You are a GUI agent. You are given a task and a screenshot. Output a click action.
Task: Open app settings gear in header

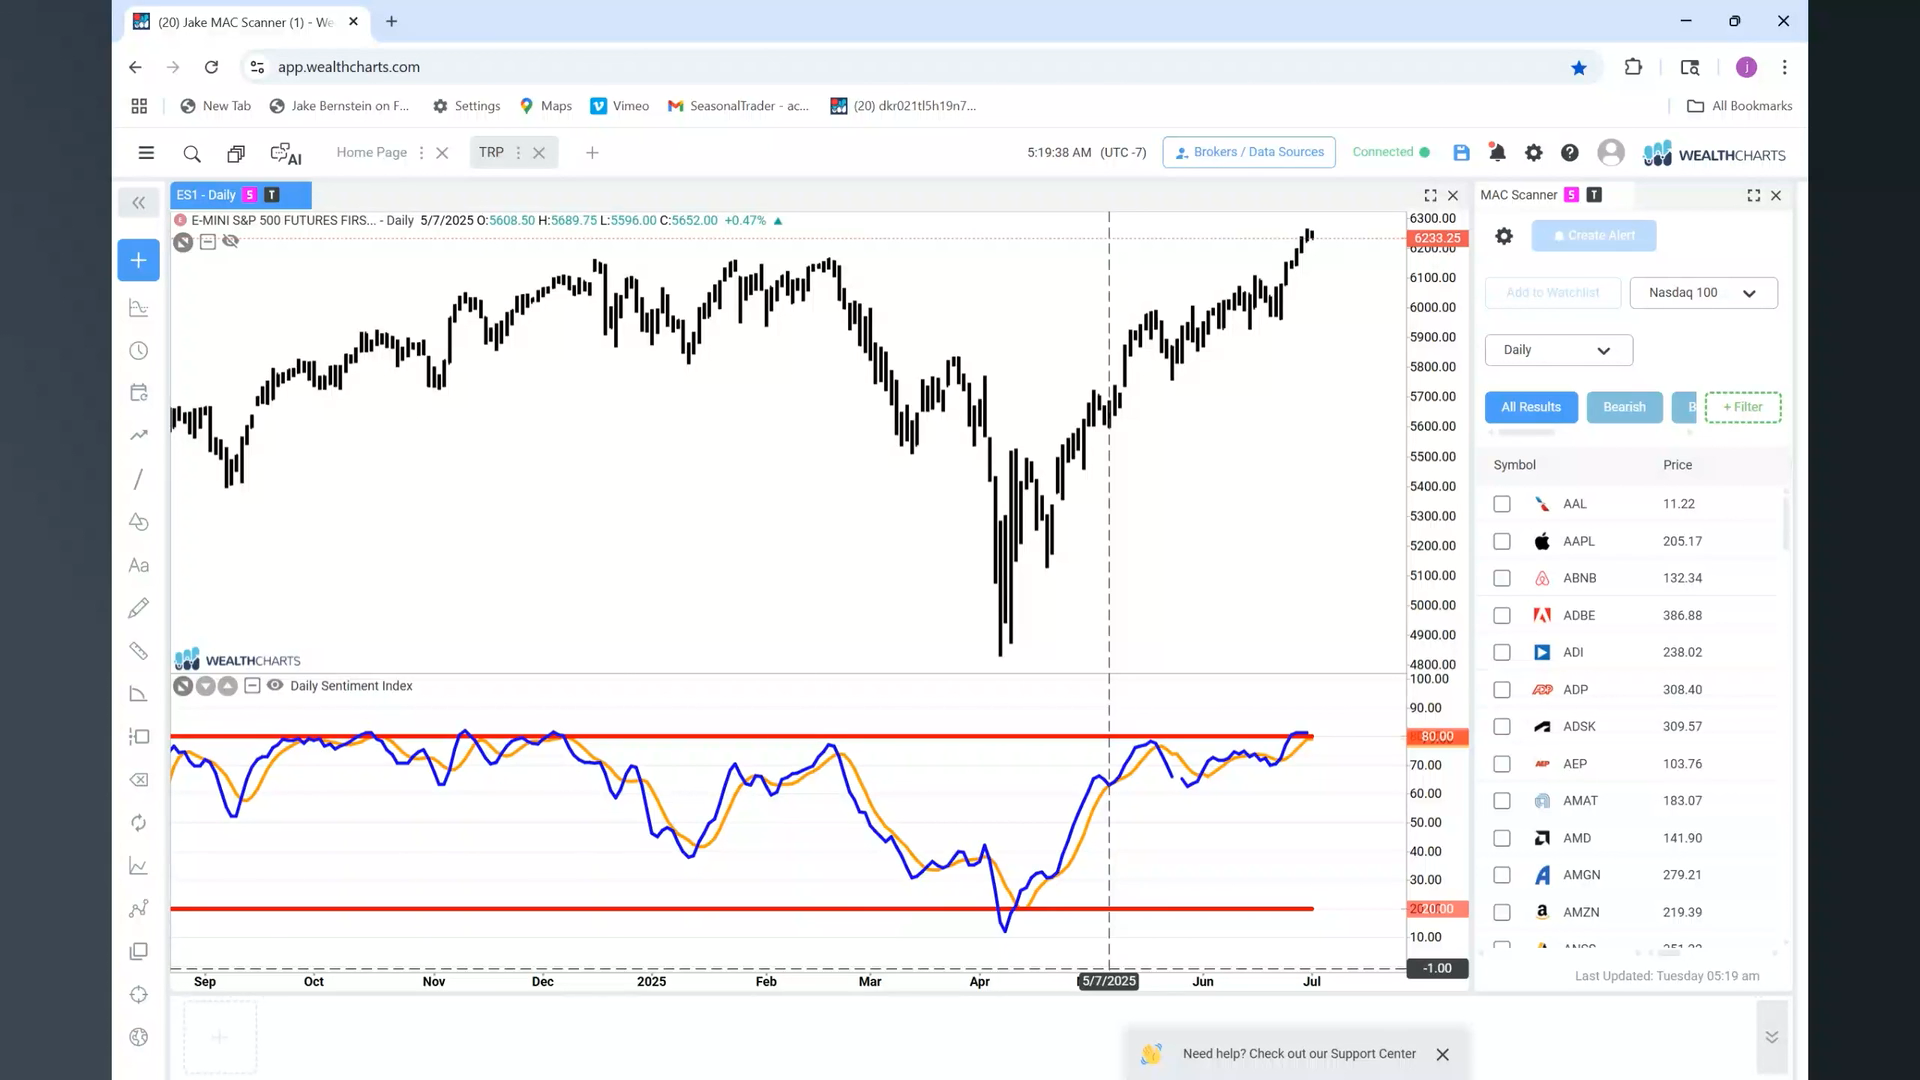coord(1533,153)
